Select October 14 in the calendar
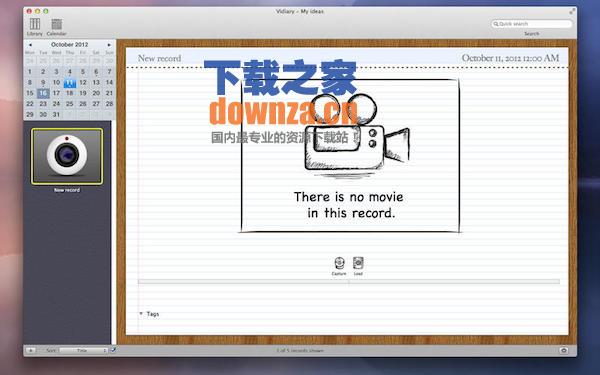600x375 pixels. 109,82
